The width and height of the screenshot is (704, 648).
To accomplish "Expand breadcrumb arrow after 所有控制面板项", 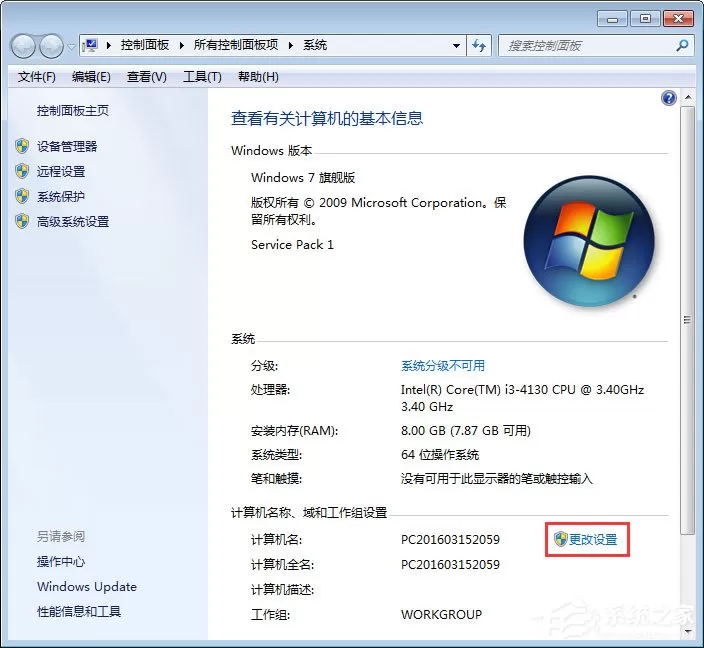I will click(x=290, y=45).
